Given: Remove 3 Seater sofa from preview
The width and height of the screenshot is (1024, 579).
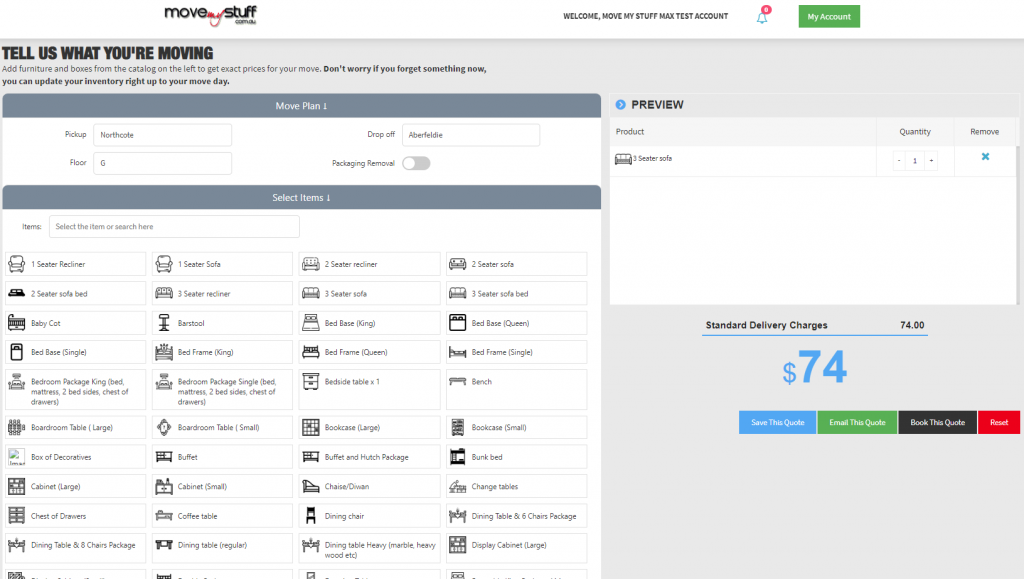Looking at the screenshot, I should click(x=985, y=157).
